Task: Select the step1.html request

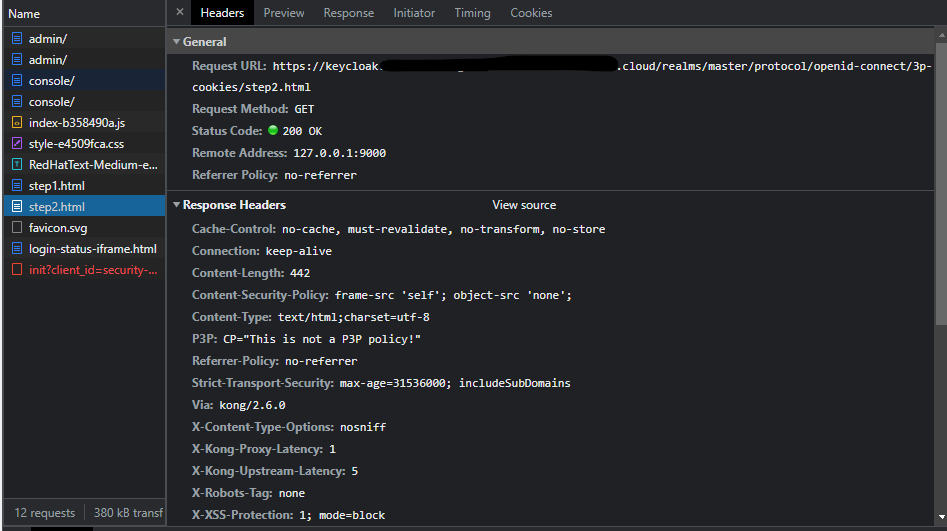Action: coord(85,185)
